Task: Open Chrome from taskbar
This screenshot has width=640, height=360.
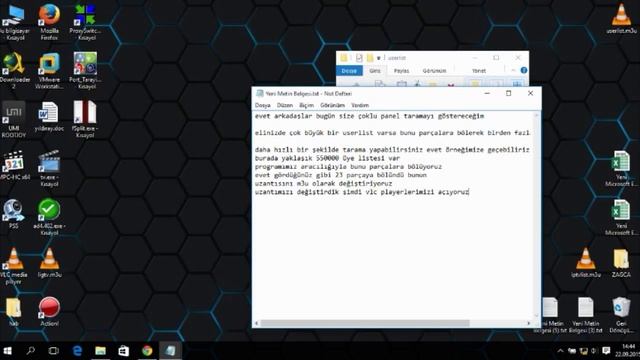Action: click(147, 351)
